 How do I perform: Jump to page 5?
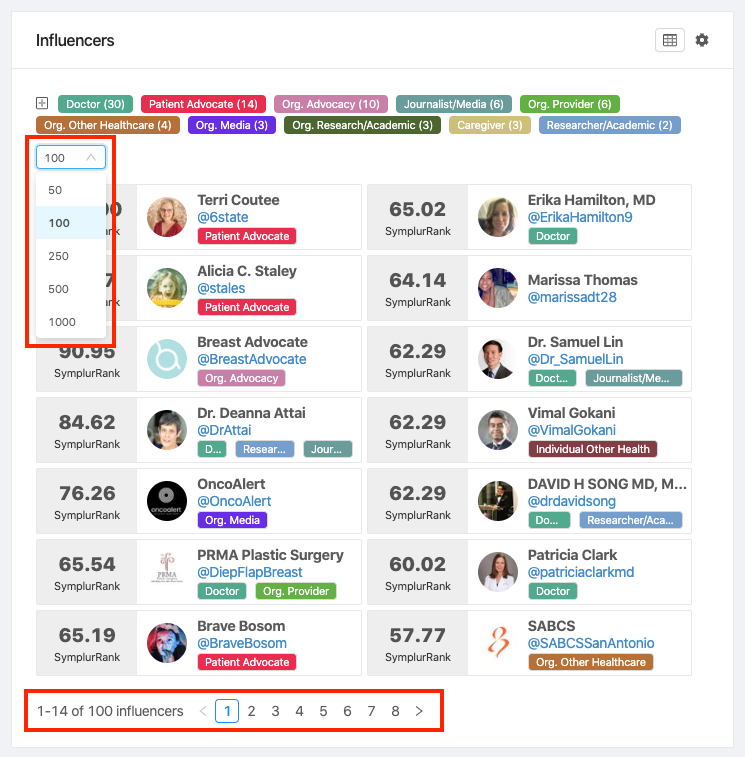(x=323, y=711)
